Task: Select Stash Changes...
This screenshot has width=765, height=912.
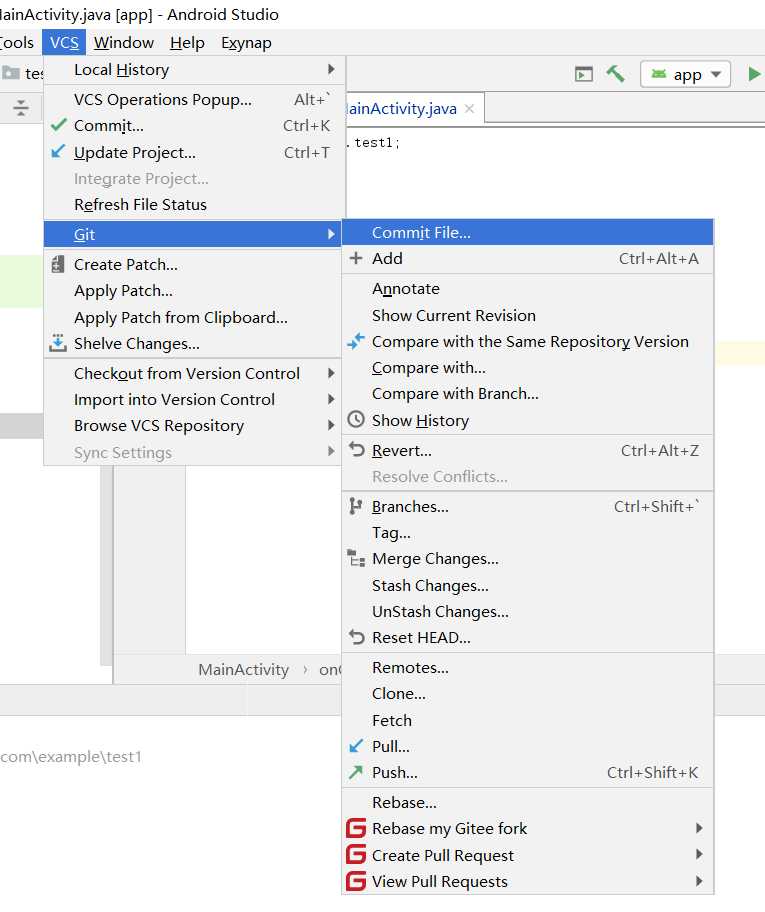Action: tap(527, 585)
